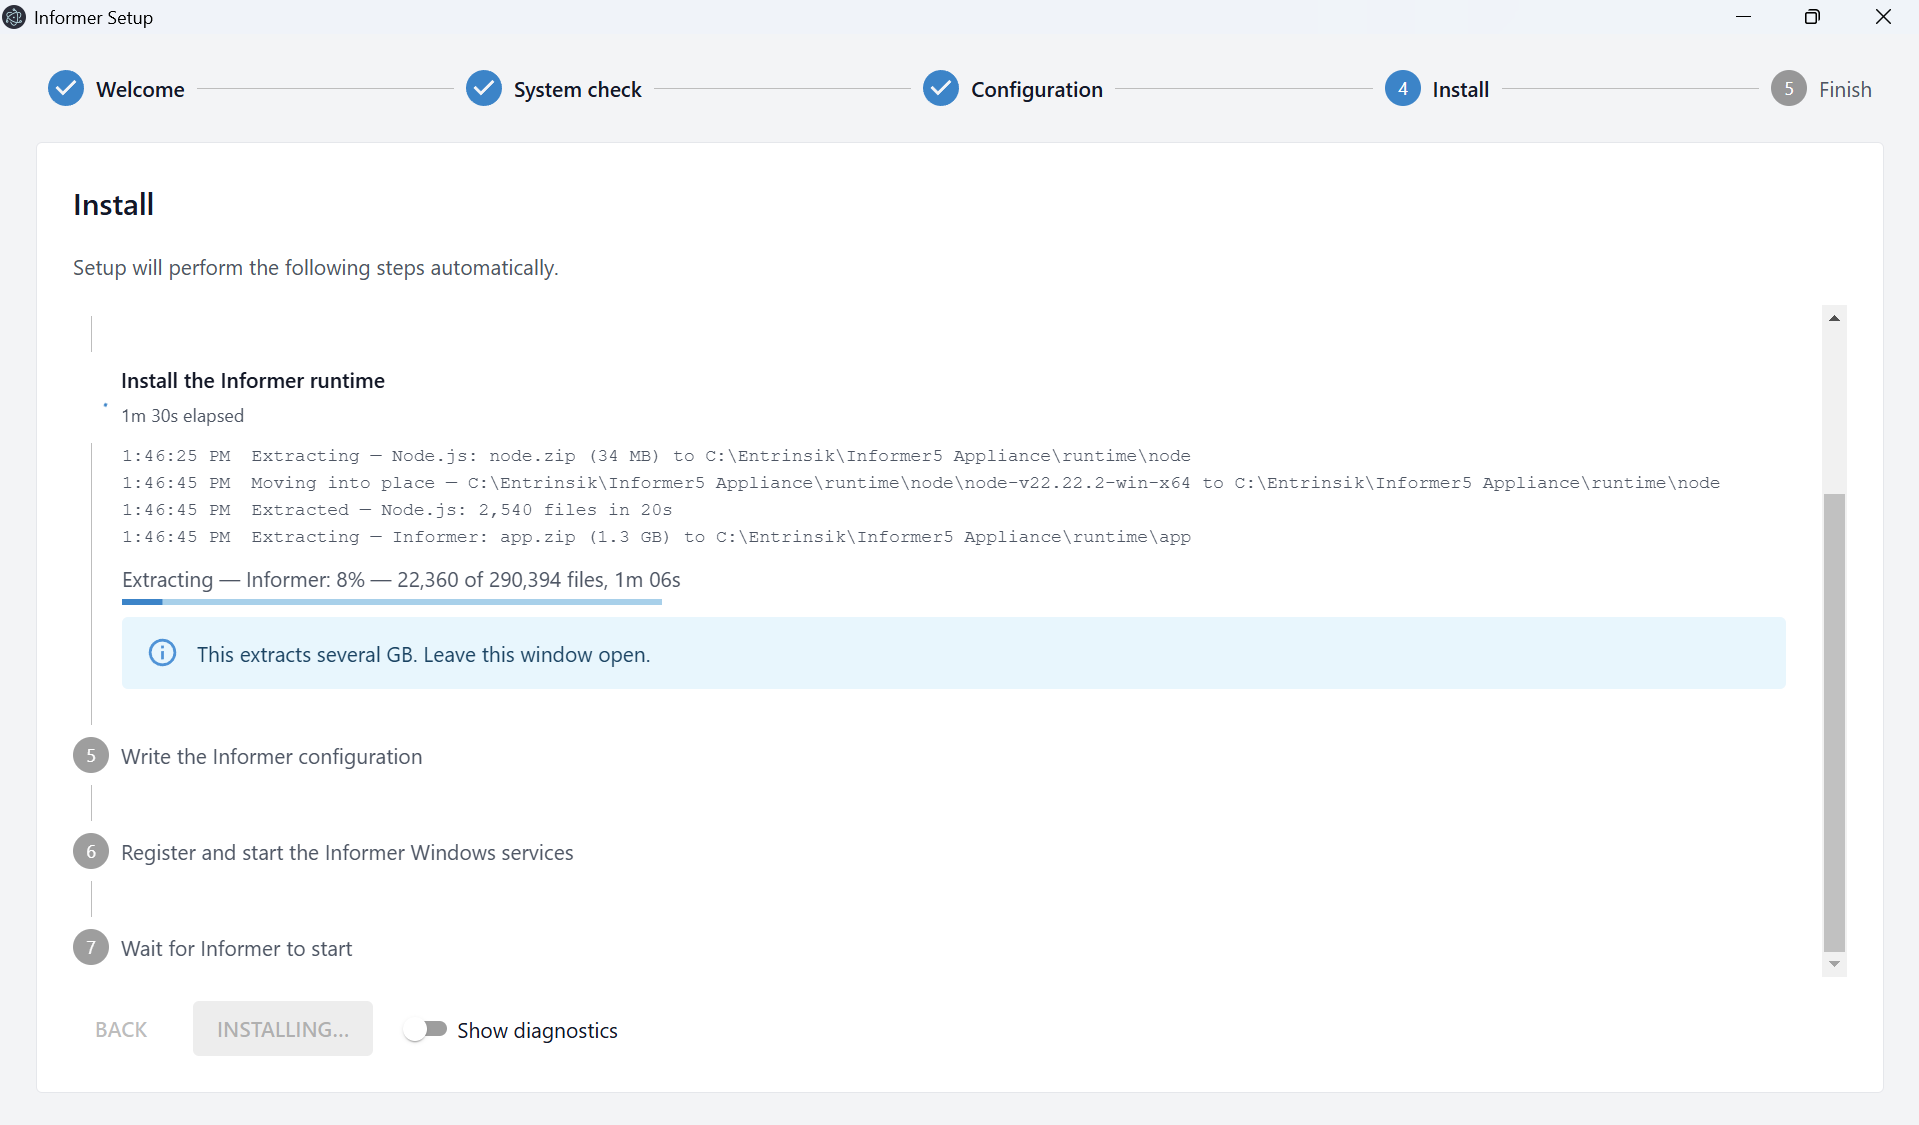Click 'Register and start the Informer Windows services'
Screen dimensions: 1919x1125
coord(347,852)
